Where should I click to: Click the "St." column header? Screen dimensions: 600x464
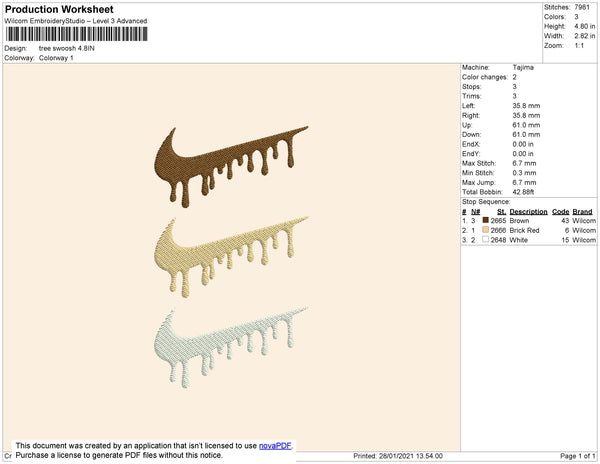(x=502, y=212)
